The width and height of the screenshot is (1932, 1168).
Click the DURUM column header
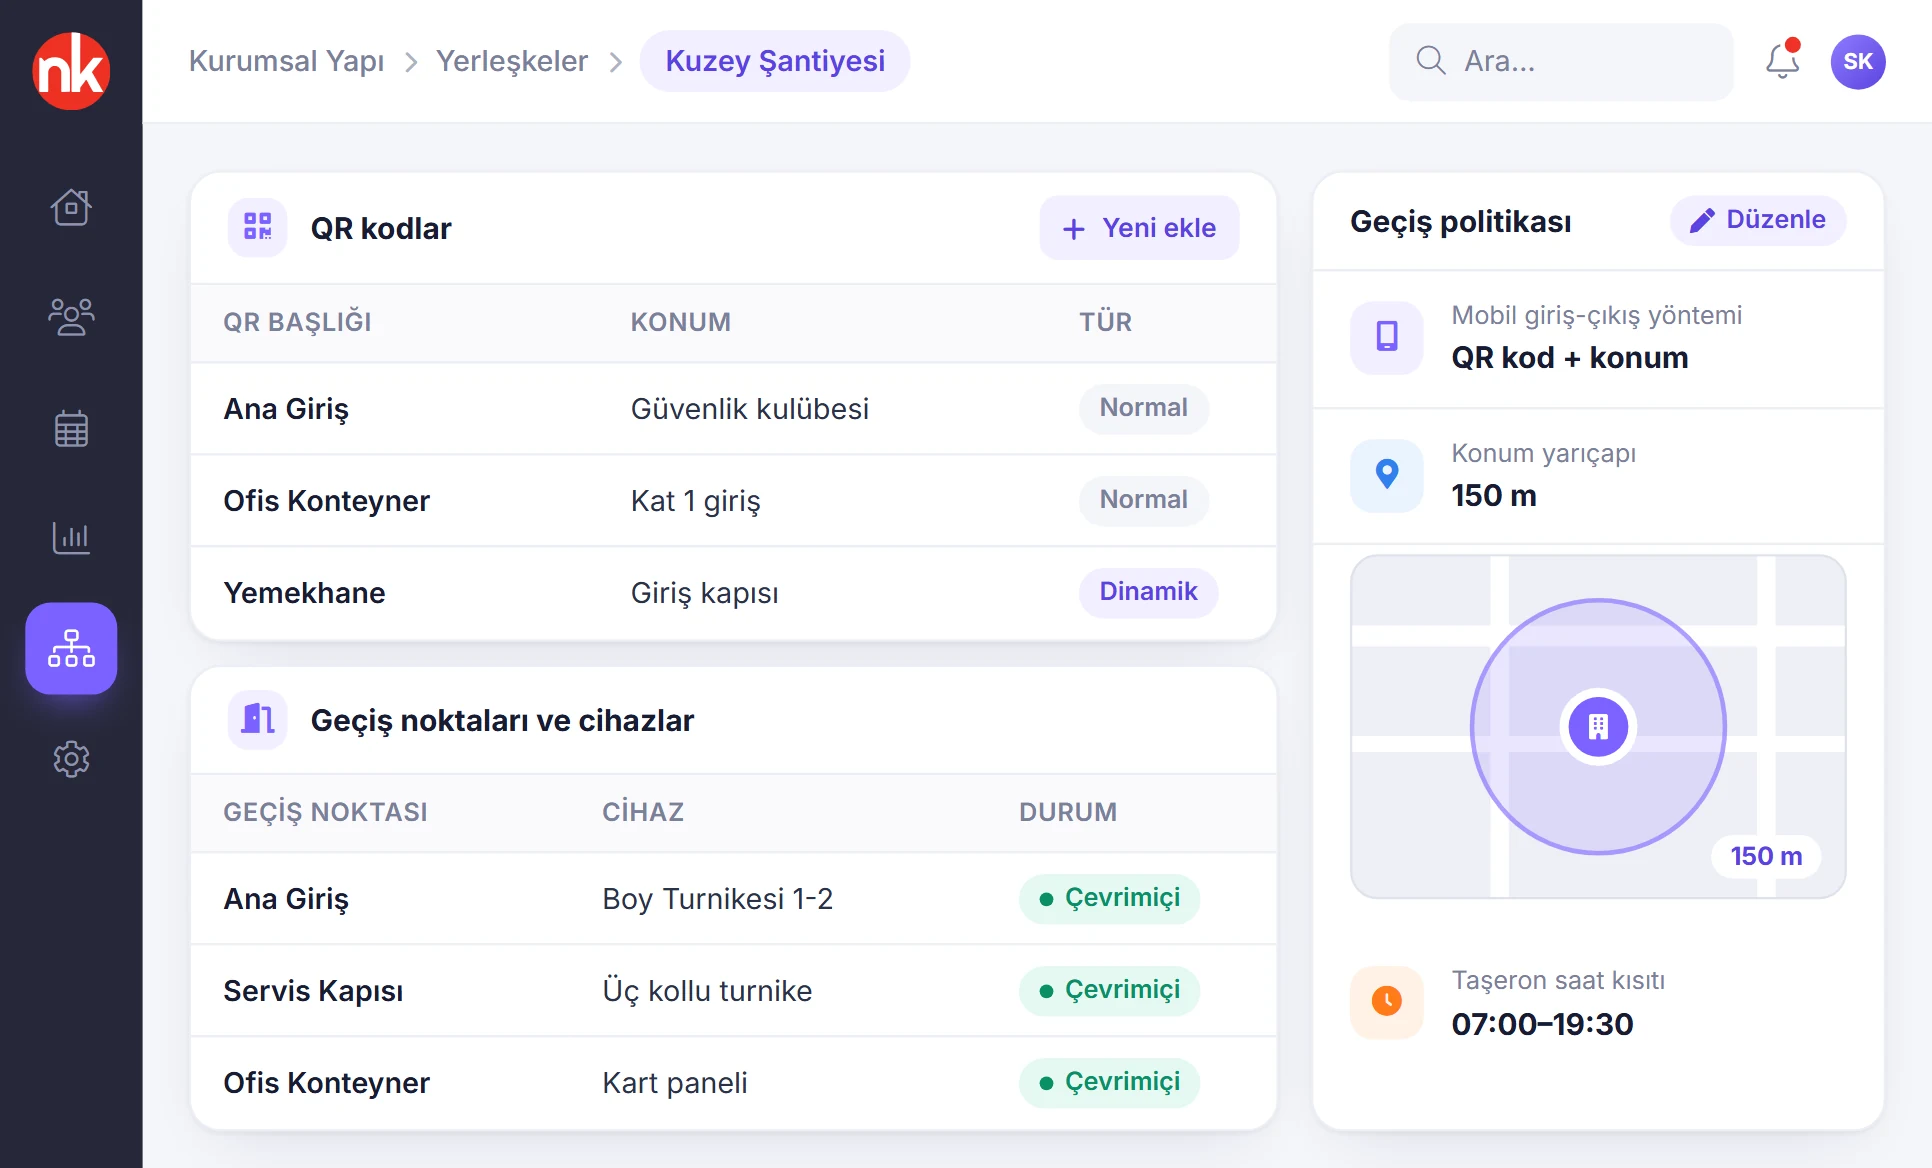[x=1068, y=812]
